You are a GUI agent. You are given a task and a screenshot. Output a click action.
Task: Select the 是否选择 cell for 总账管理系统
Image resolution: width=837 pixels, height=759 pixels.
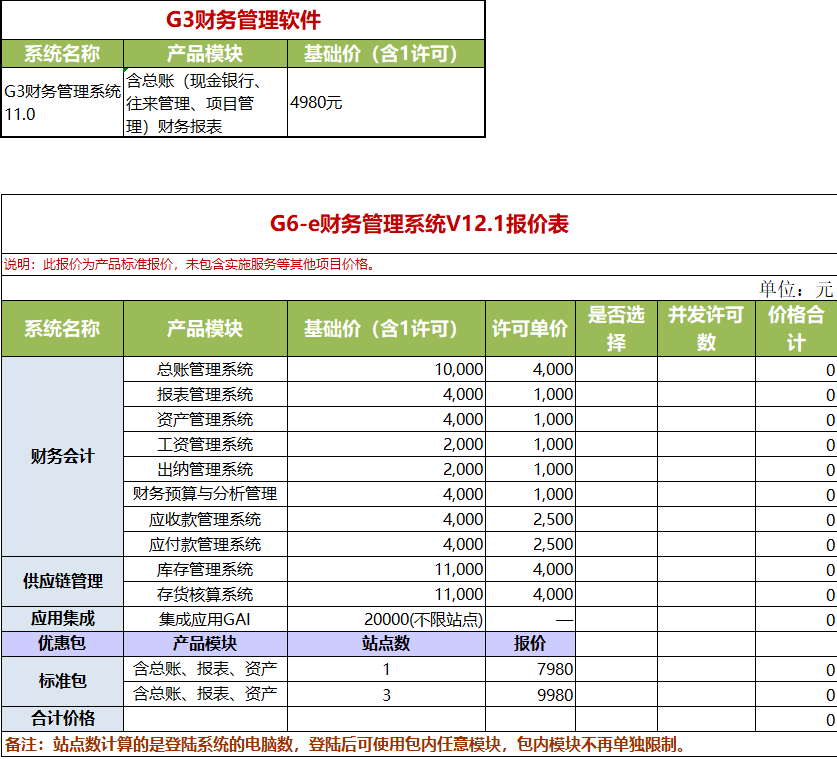click(617, 369)
